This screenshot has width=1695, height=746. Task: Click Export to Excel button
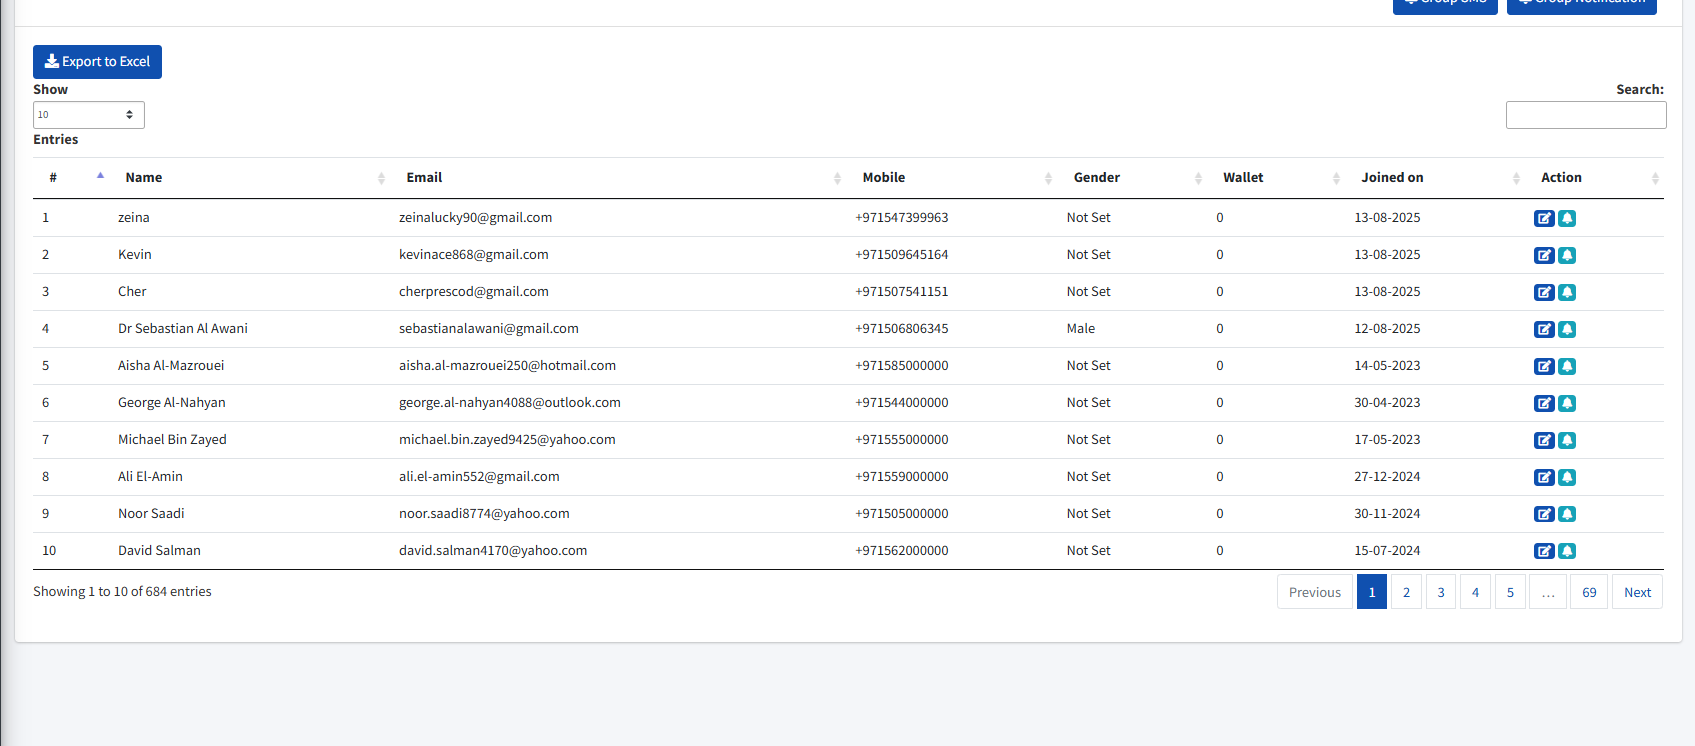tap(97, 62)
